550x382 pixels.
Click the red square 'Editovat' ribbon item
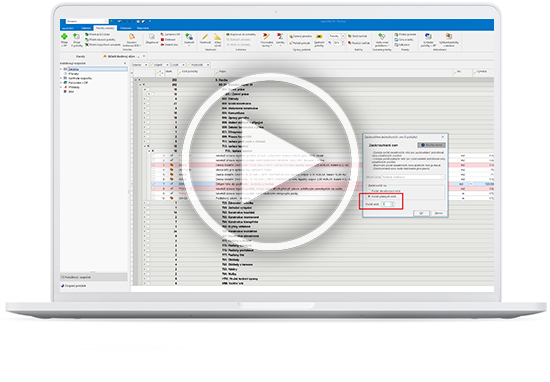[x=168, y=40]
